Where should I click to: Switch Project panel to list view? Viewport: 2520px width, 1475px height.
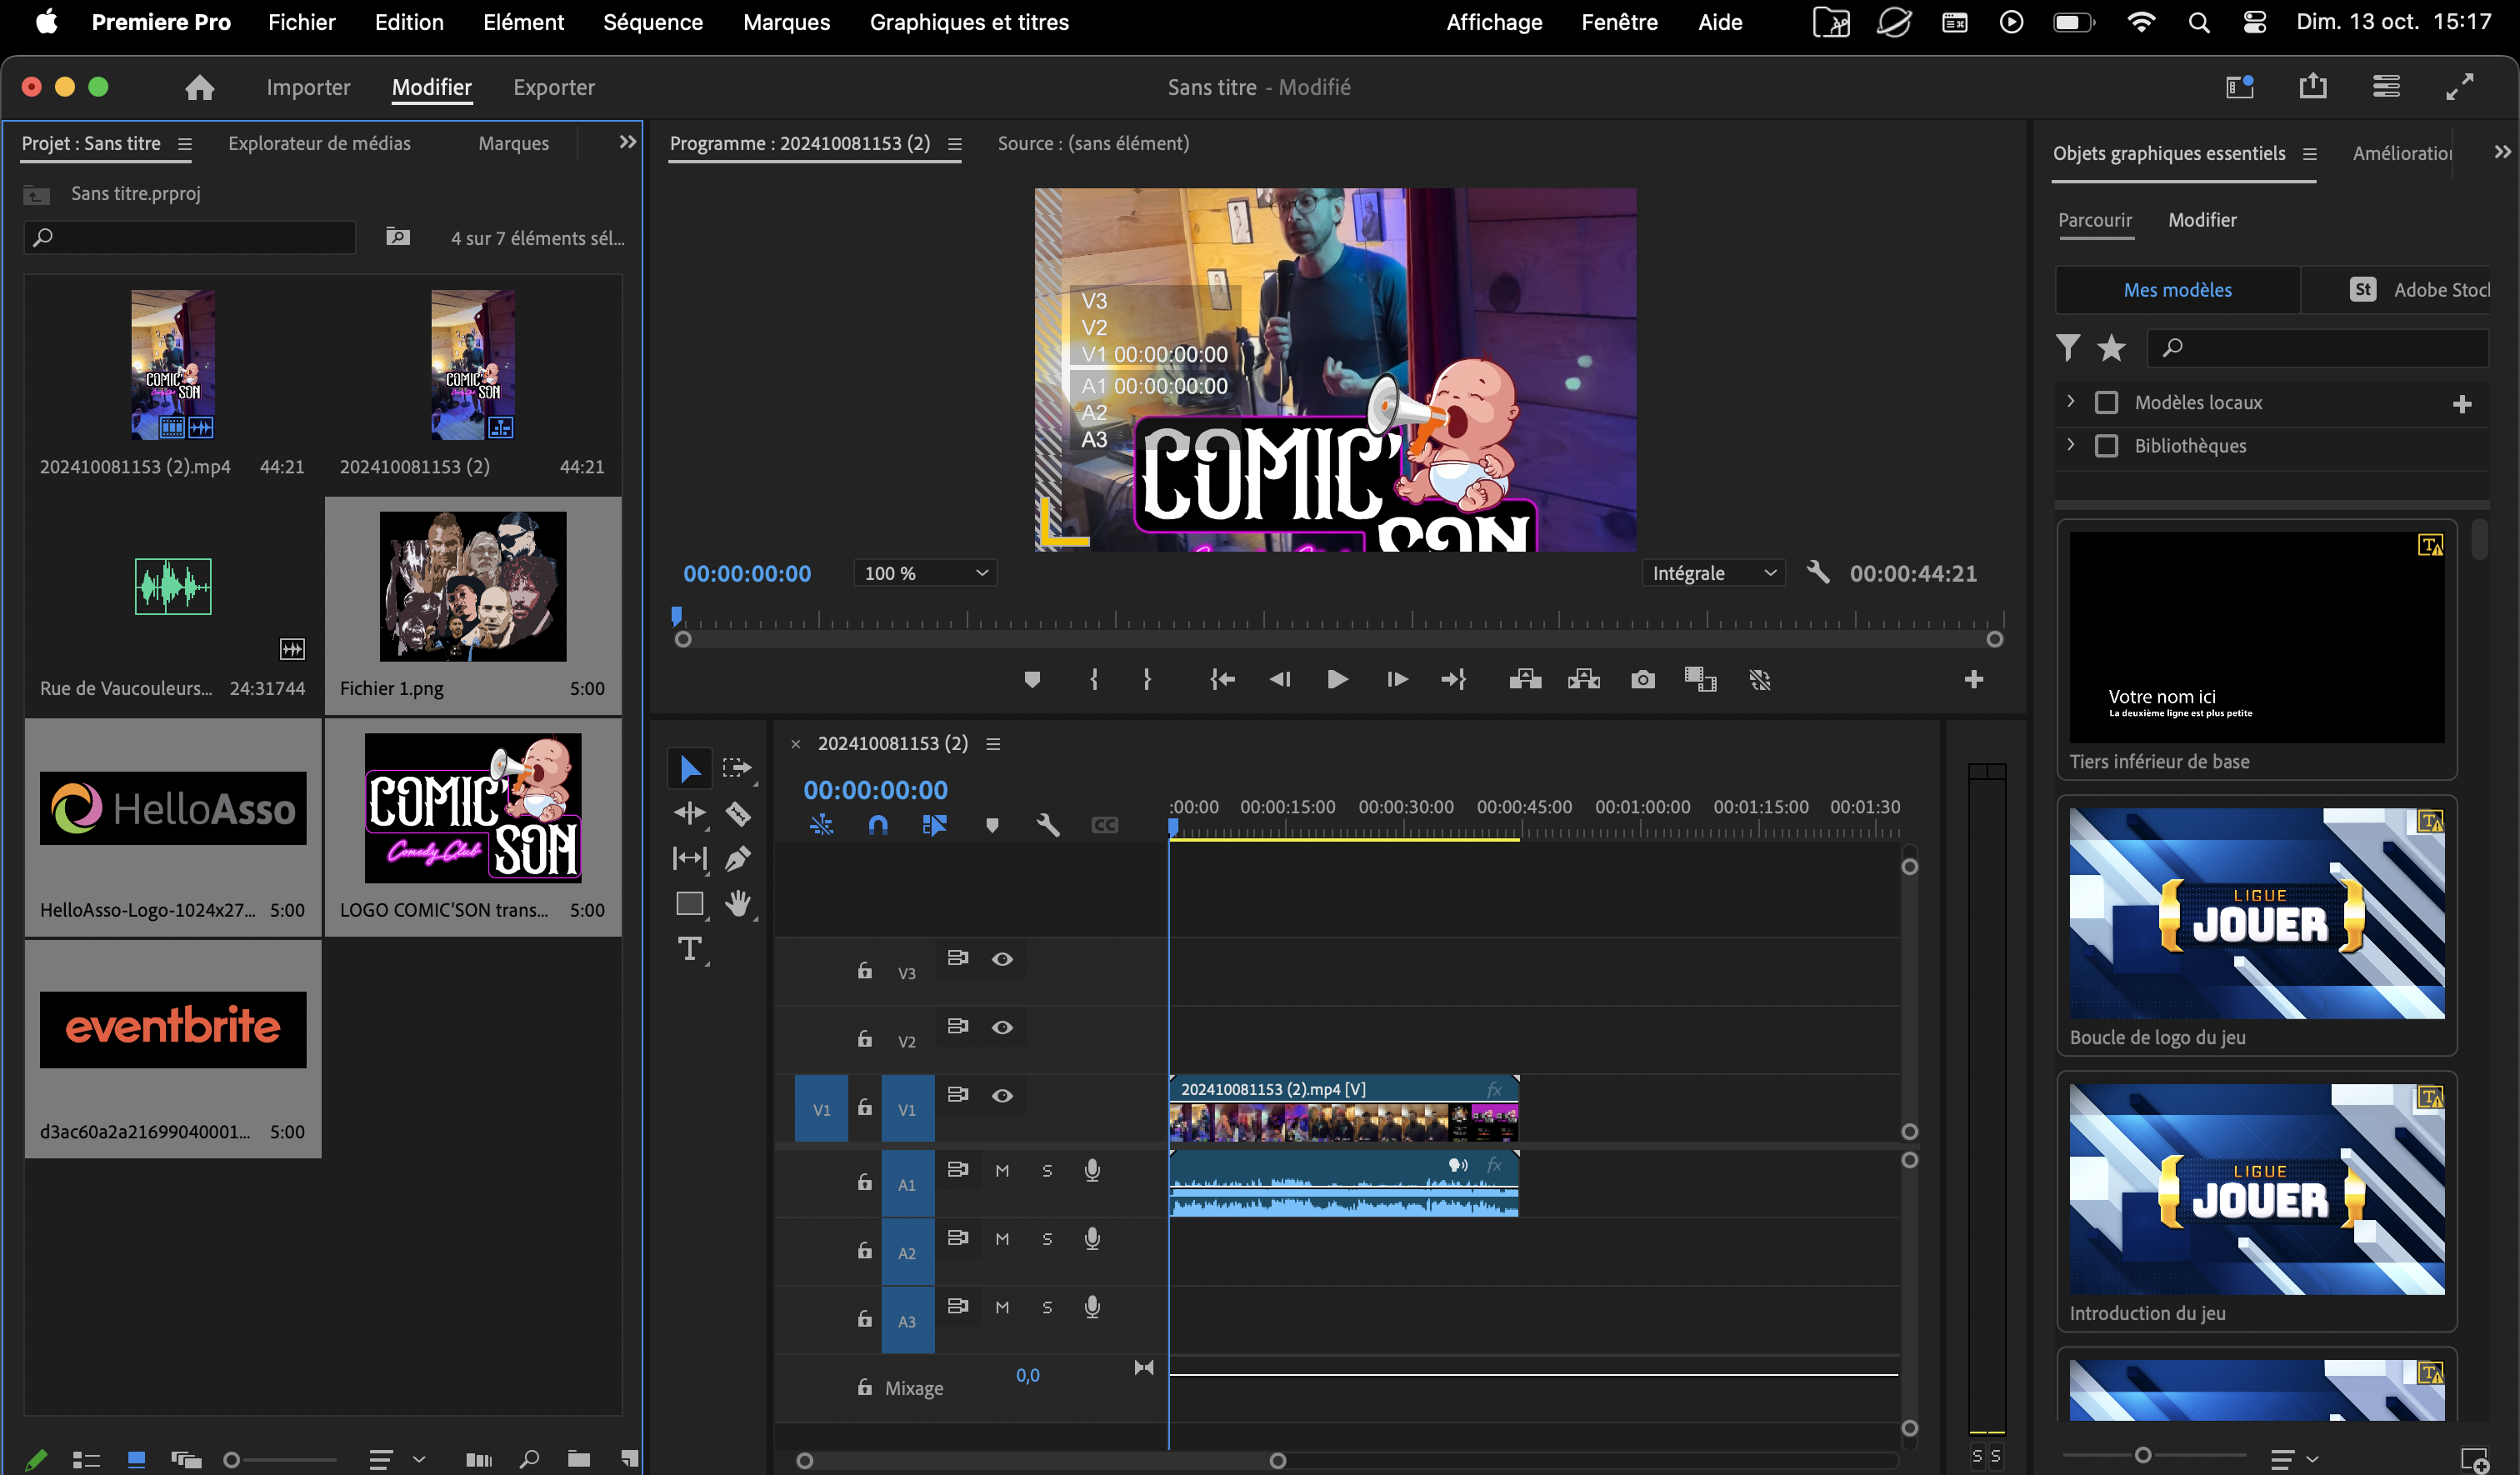(x=86, y=1459)
